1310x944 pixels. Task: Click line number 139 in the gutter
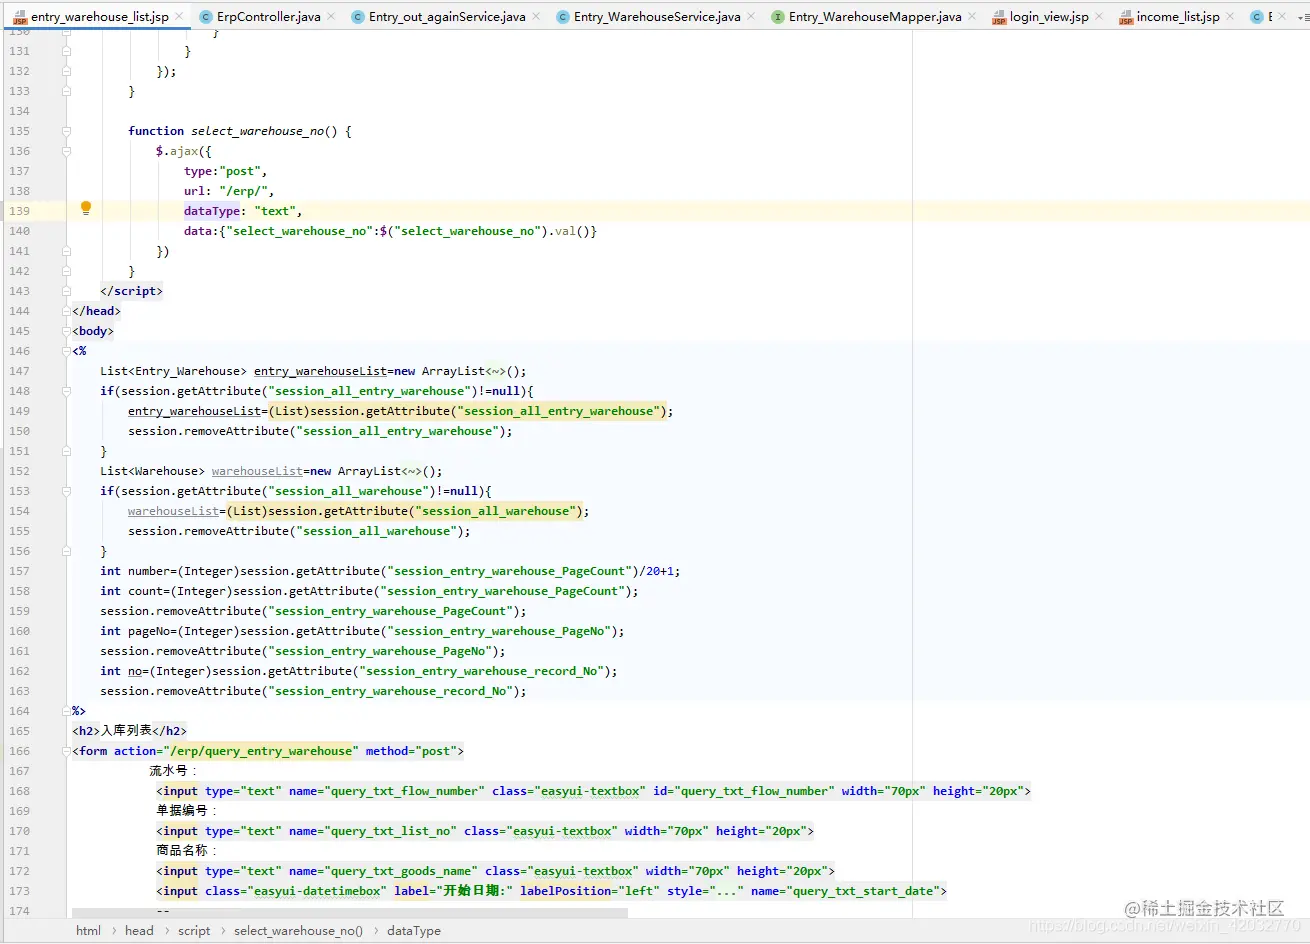click(19, 211)
